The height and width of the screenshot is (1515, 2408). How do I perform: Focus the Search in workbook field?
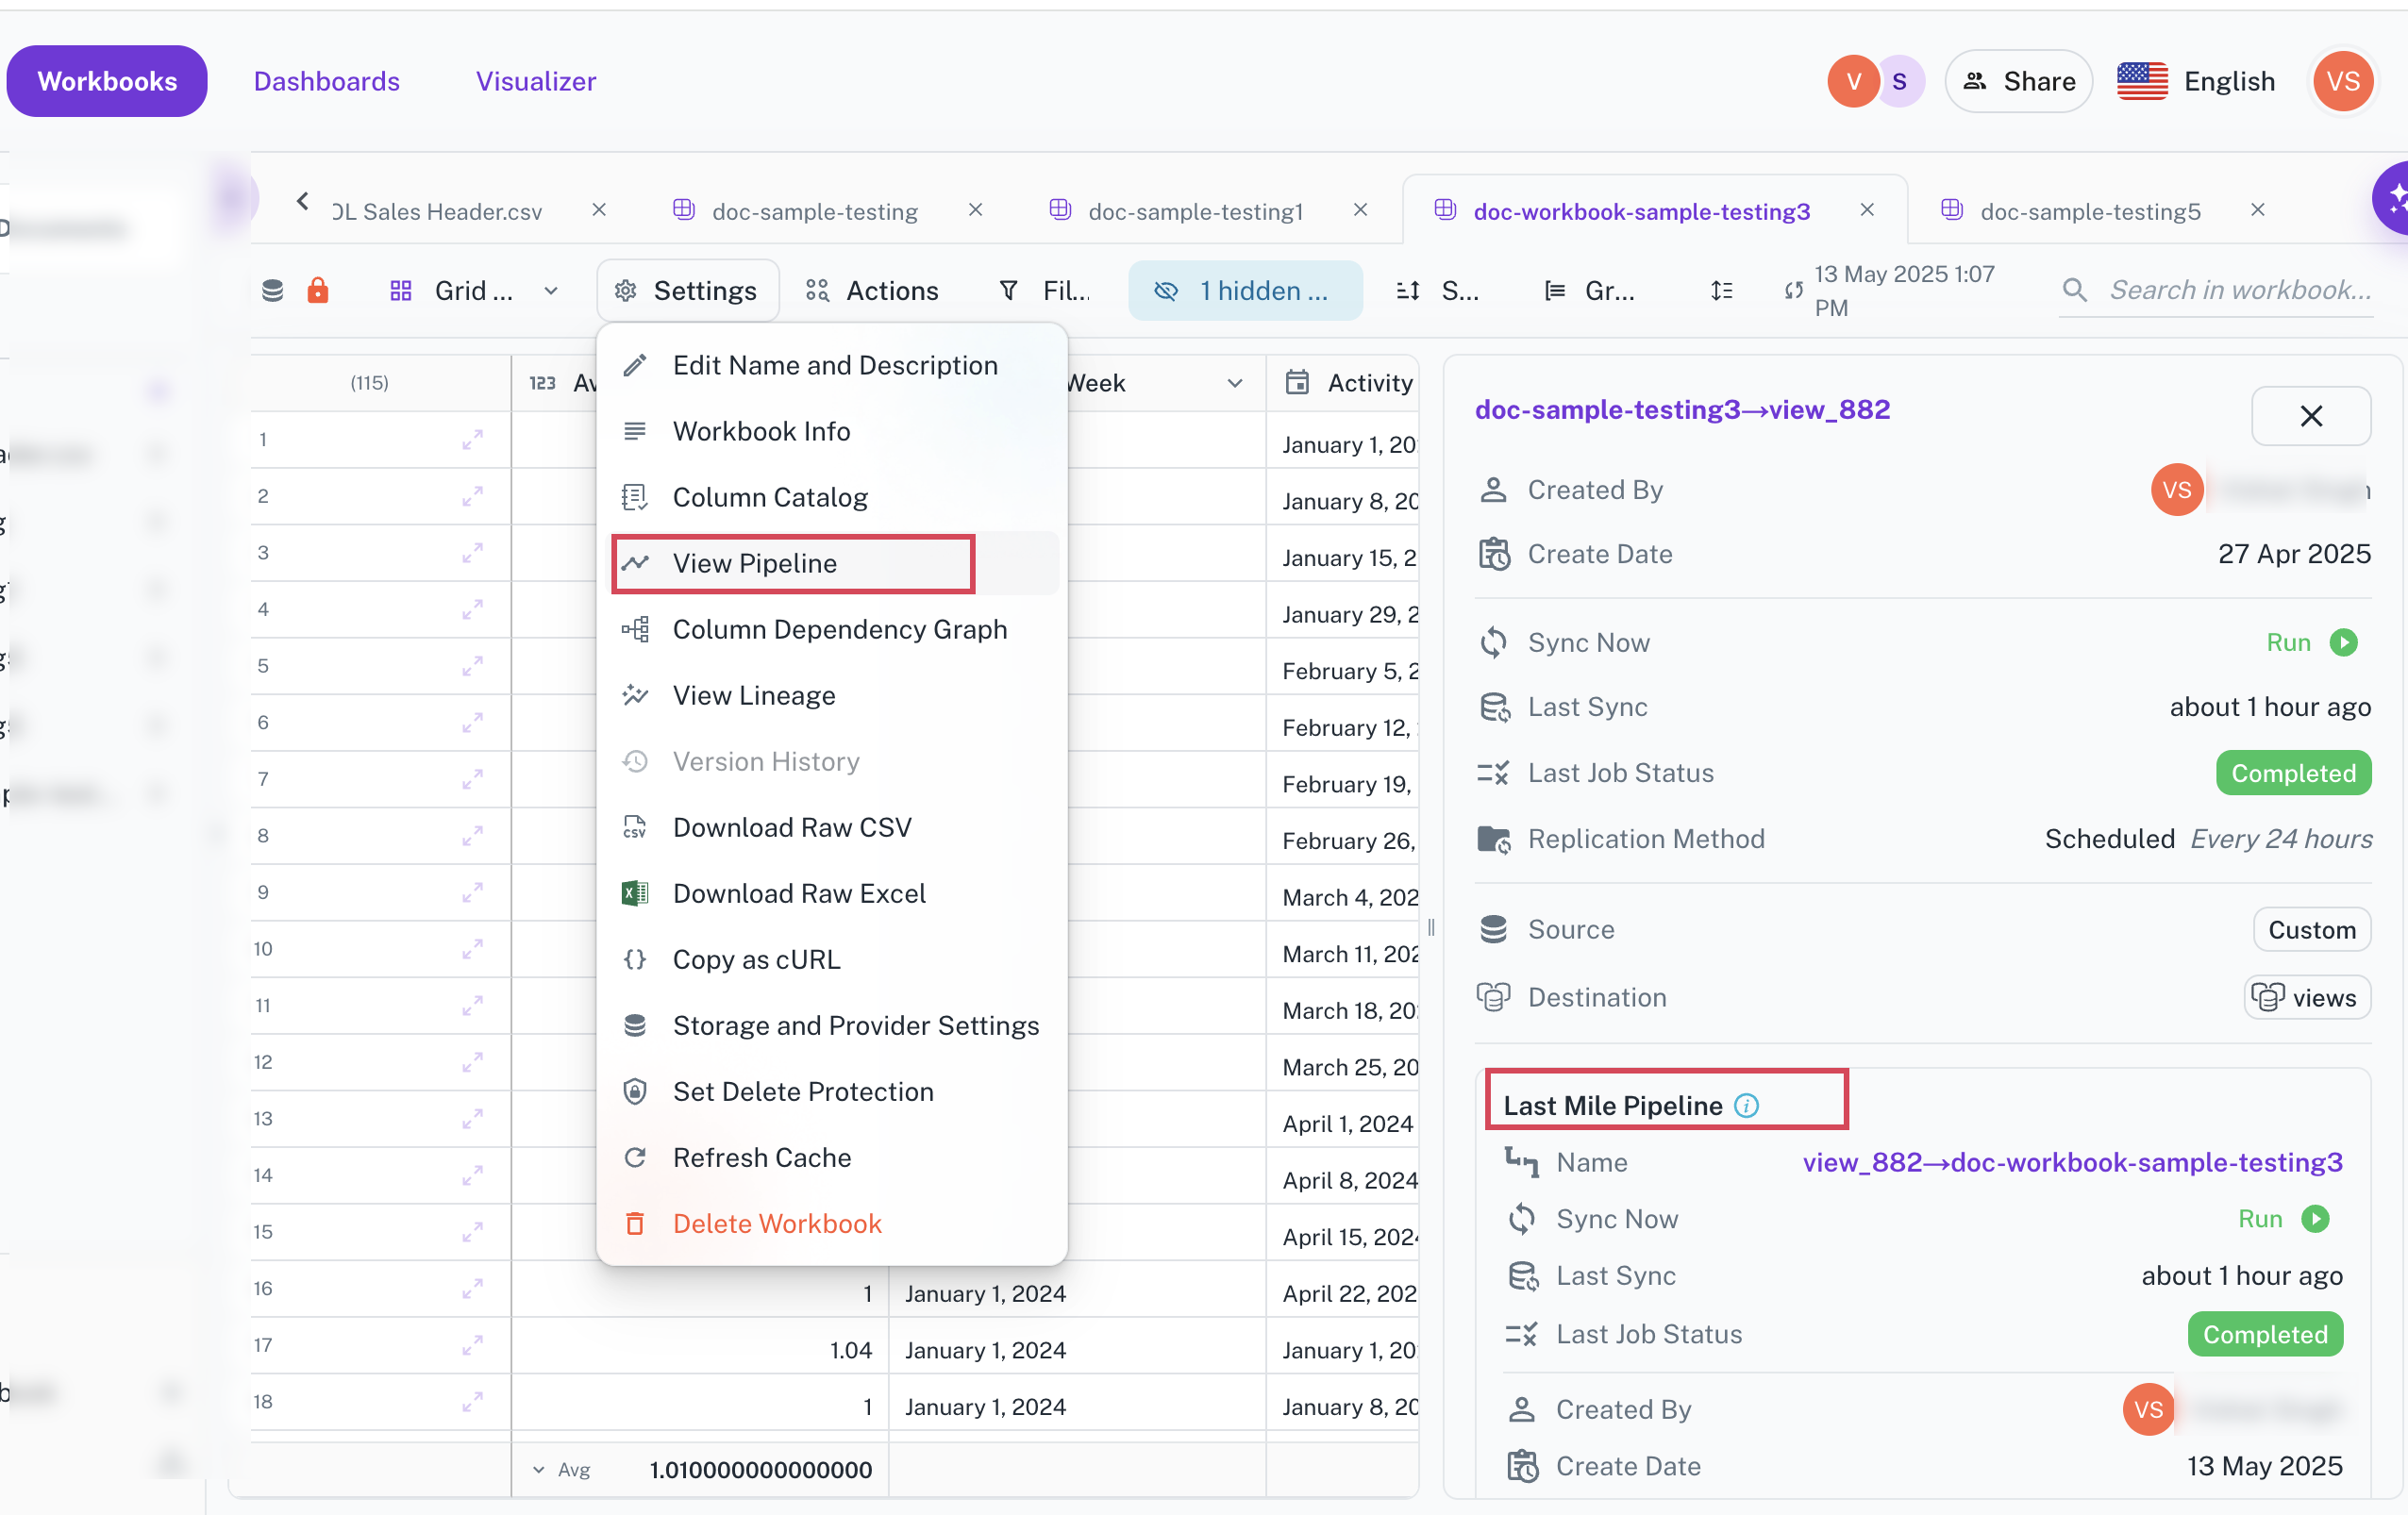coord(2215,290)
